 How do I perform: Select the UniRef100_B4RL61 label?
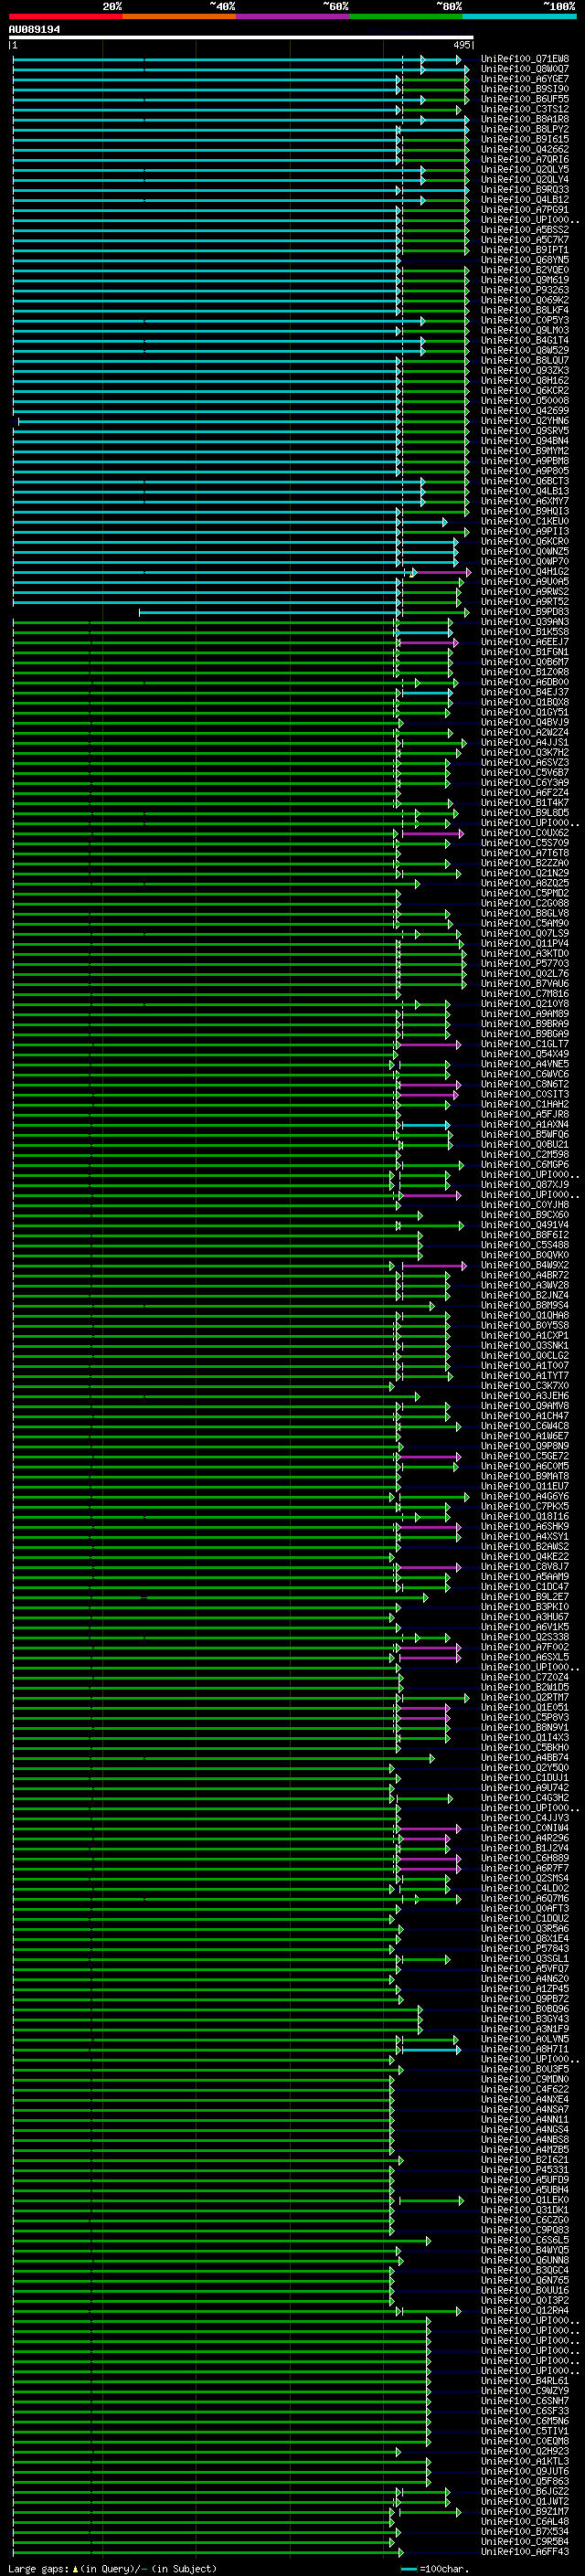[x=524, y=2381]
